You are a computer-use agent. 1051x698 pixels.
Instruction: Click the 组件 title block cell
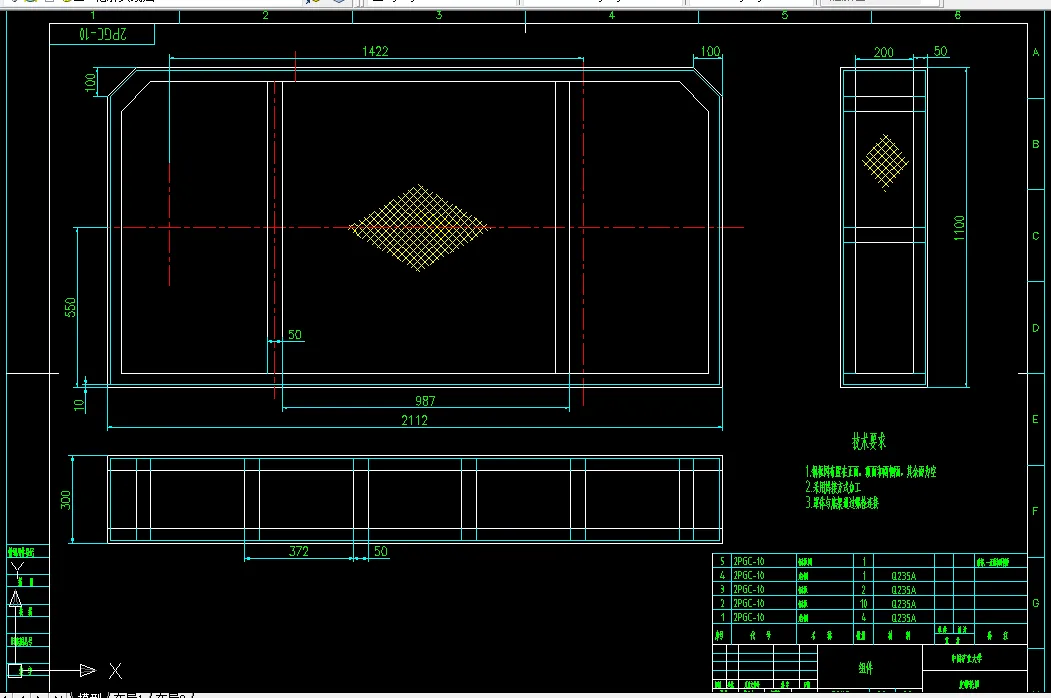[870, 668]
